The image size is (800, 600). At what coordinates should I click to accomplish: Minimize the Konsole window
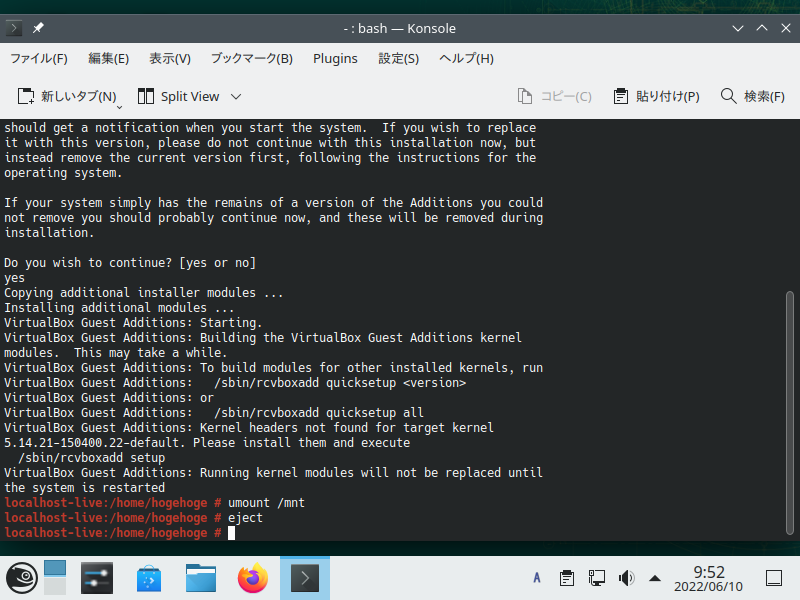pos(738,28)
